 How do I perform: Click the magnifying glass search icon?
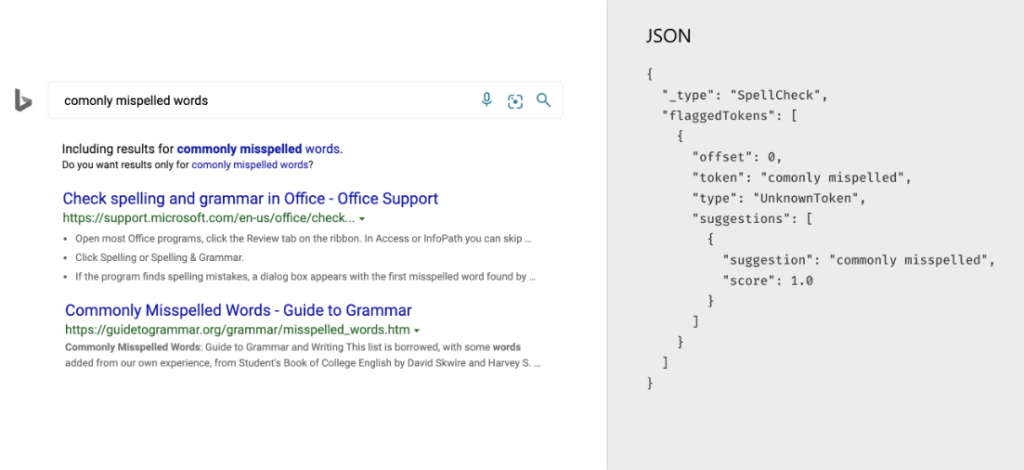(x=543, y=100)
